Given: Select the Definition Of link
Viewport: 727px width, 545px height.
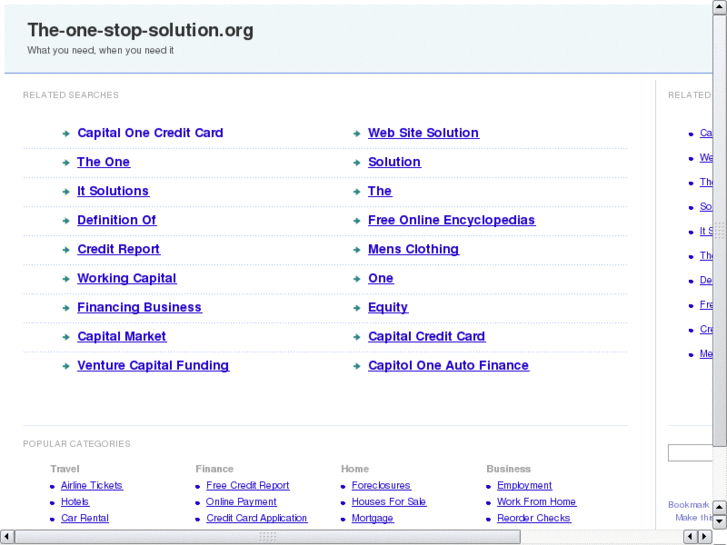Looking at the screenshot, I should [x=117, y=220].
